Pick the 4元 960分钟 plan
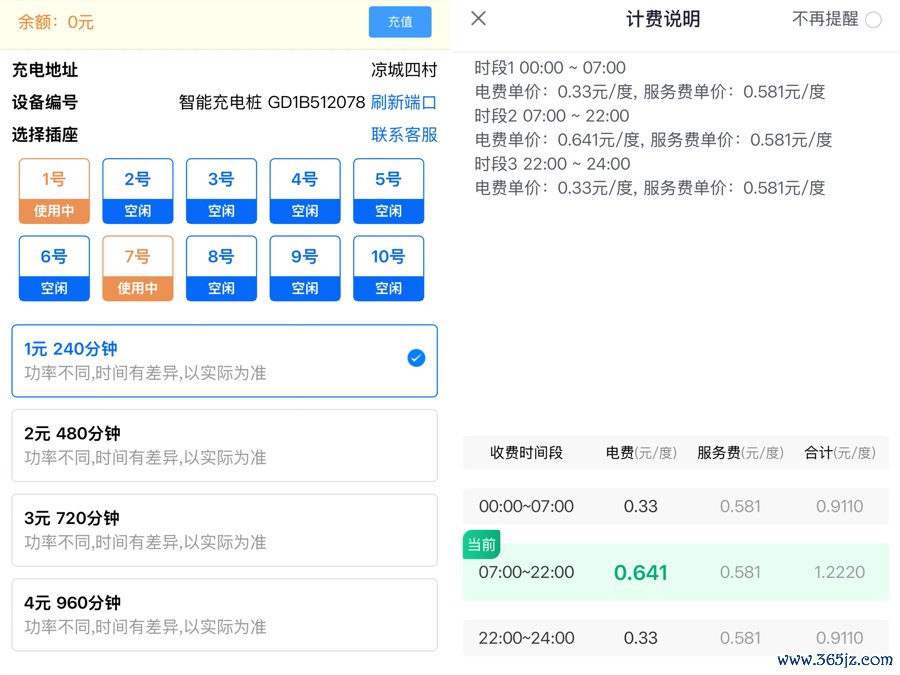This screenshot has width=900, height=675. click(224, 615)
